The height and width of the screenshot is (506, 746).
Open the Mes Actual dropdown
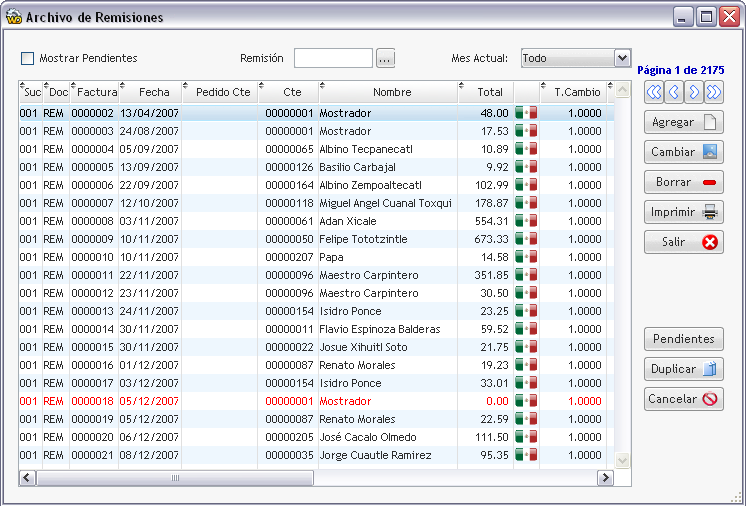coord(622,58)
